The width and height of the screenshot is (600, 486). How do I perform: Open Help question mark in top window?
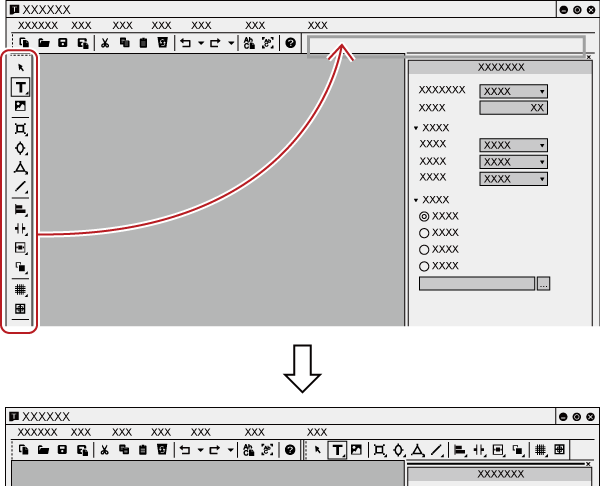pos(290,43)
